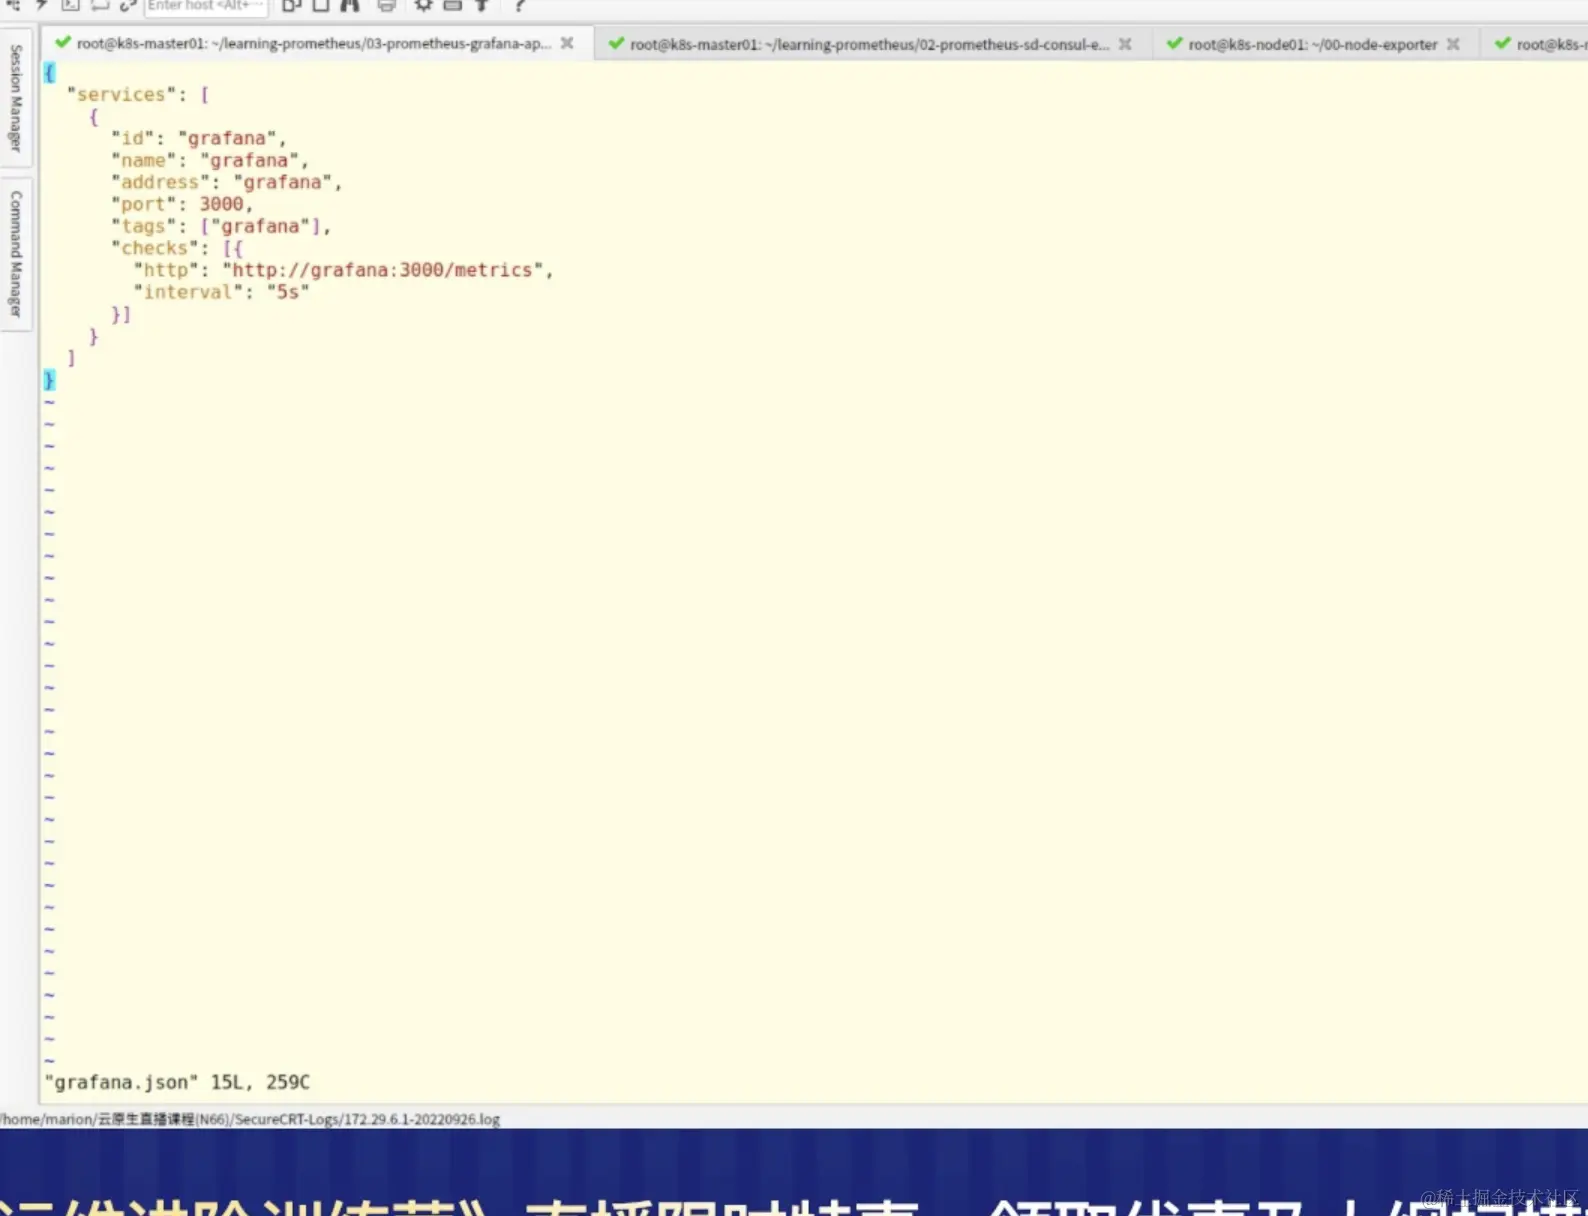This screenshot has height=1216, width=1588.
Task: Click the "interval": "5s" line
Action: coord(221,292)
